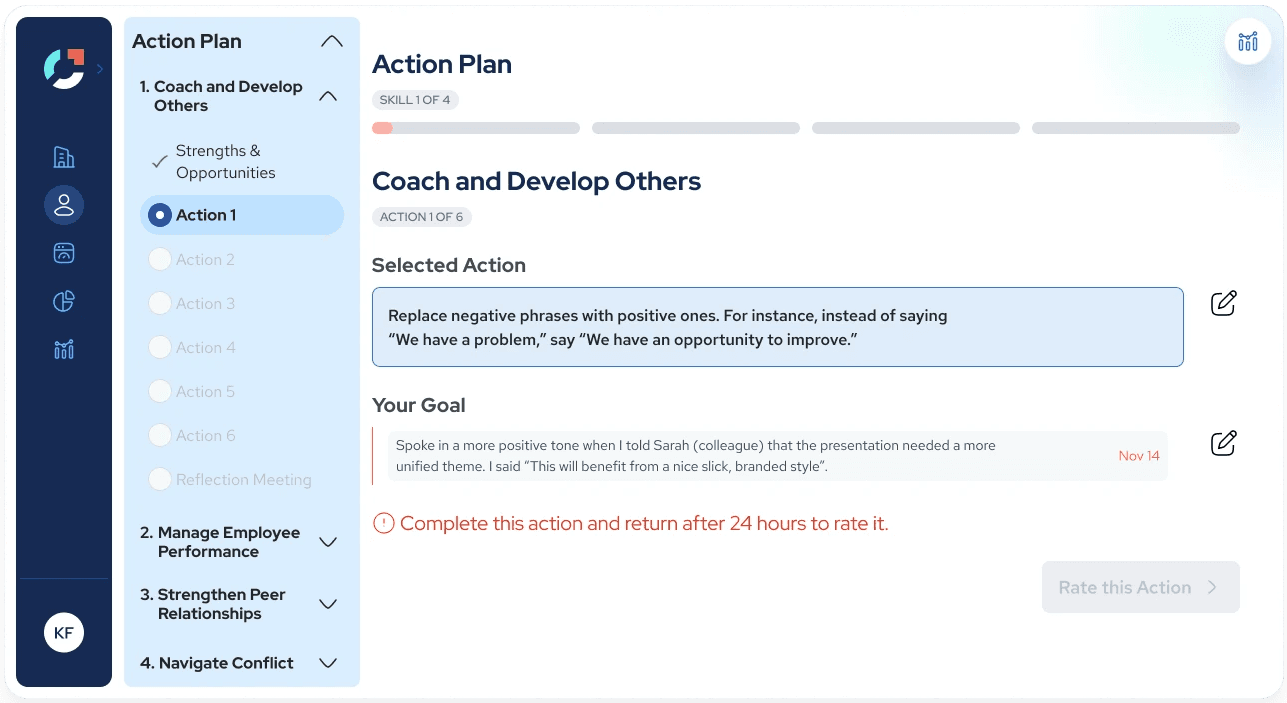Open the organization building icon in sidebar
1287x703 pixels.
(64, 157)
